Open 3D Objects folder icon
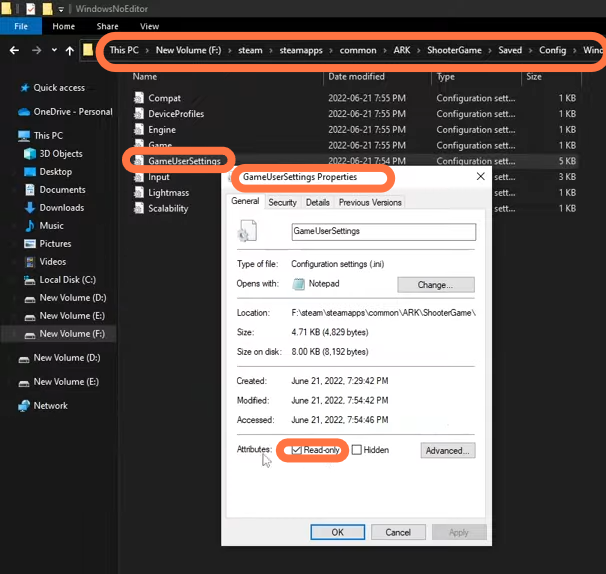The image size is (606, 574). (x=30, y=154)
